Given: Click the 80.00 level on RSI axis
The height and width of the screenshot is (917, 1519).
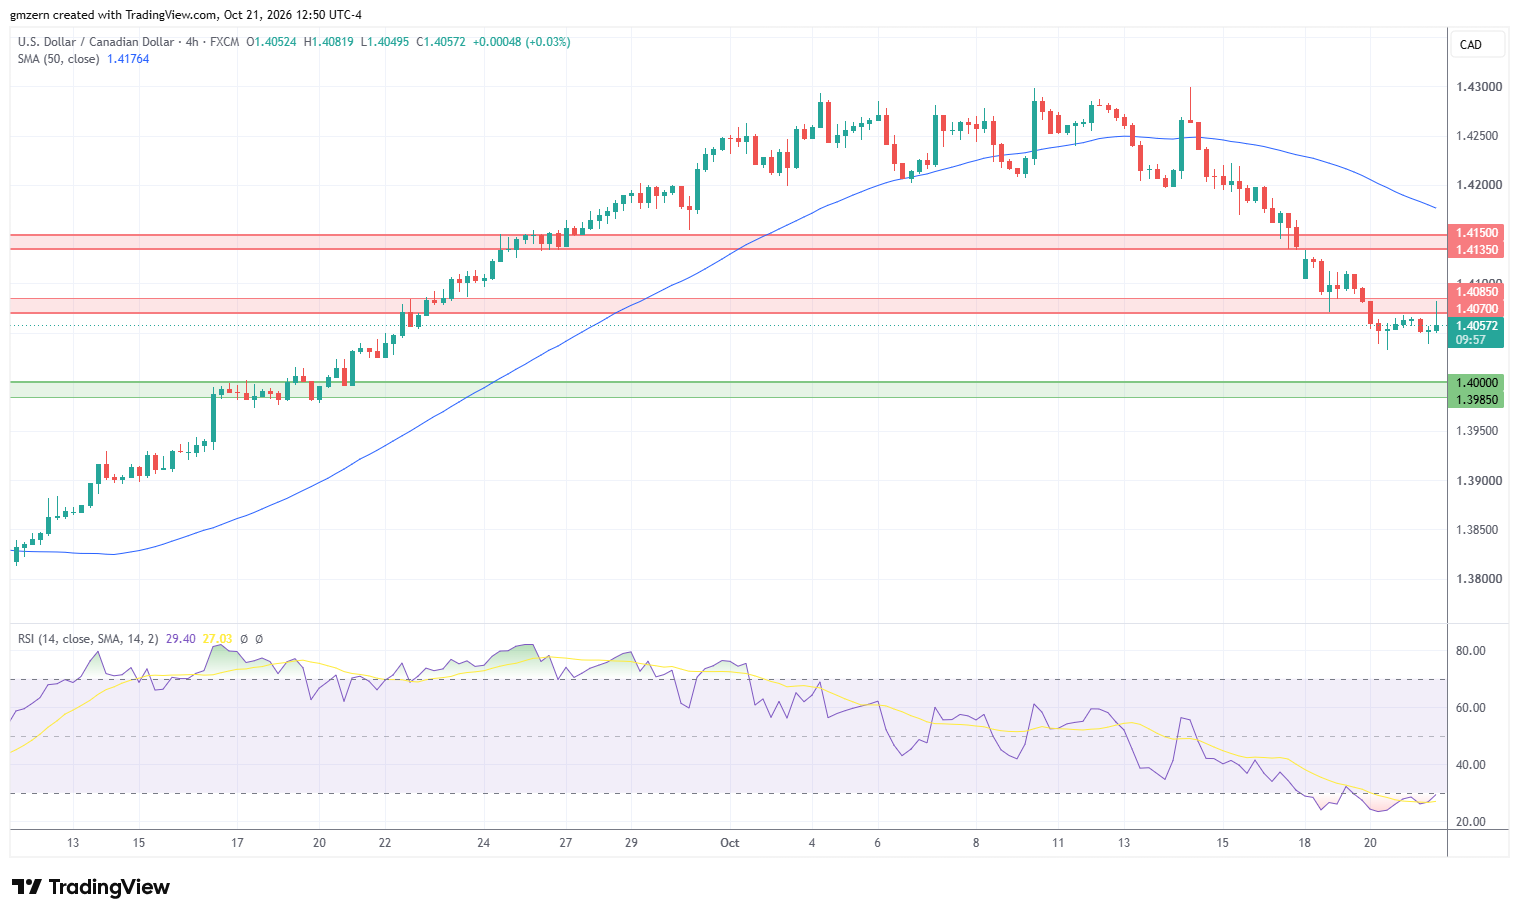Looking at the screenshot, I should pyautogui.click(x=1470, y=651).
